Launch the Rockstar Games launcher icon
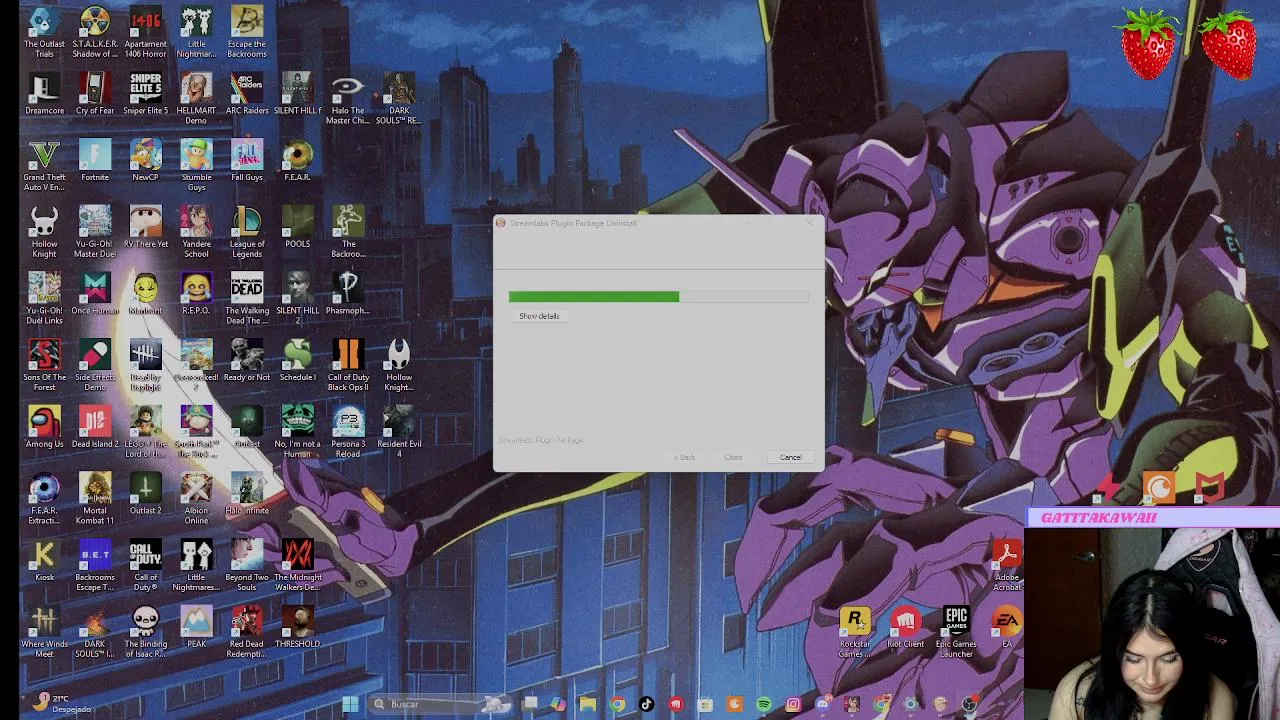The image size is (1280, 720). click(855, 633)
